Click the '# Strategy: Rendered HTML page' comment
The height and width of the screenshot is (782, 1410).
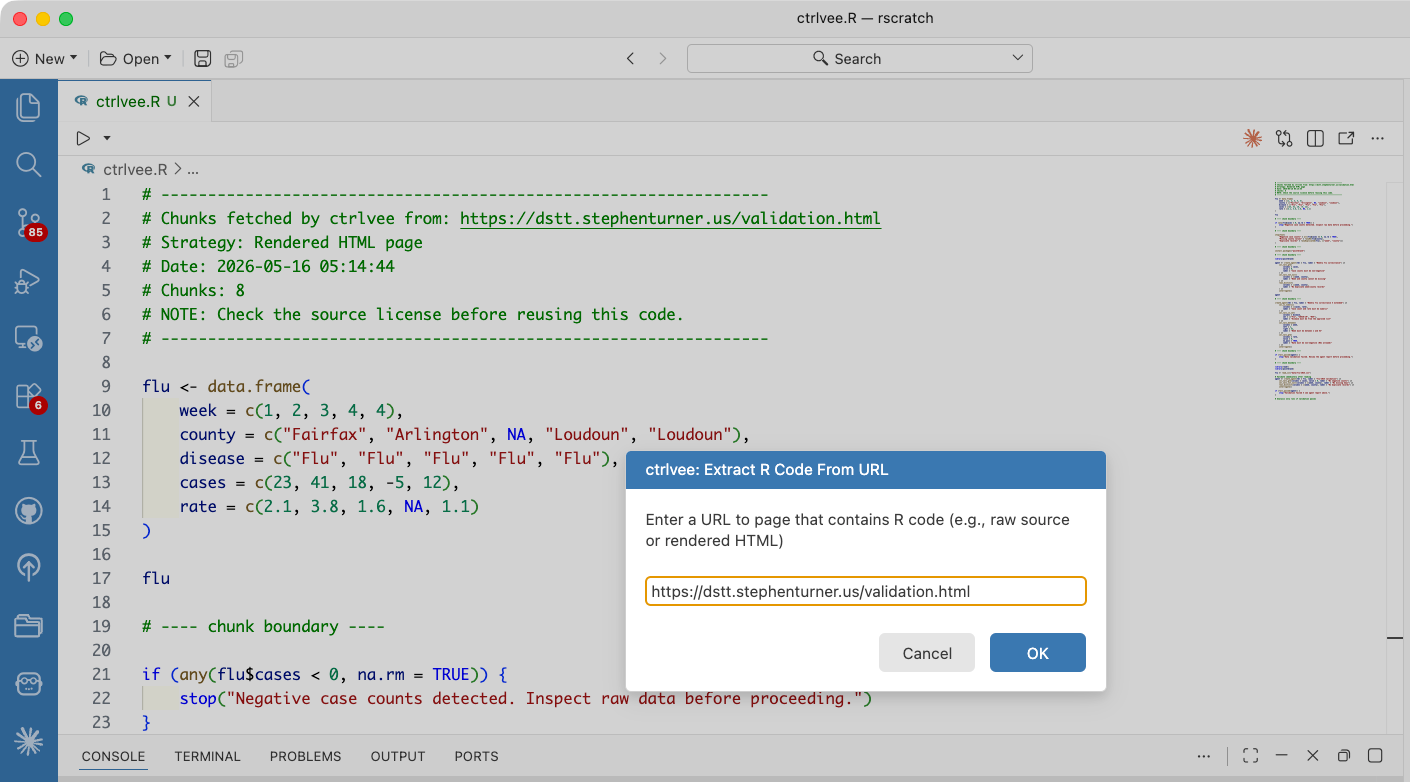(282, 242)
